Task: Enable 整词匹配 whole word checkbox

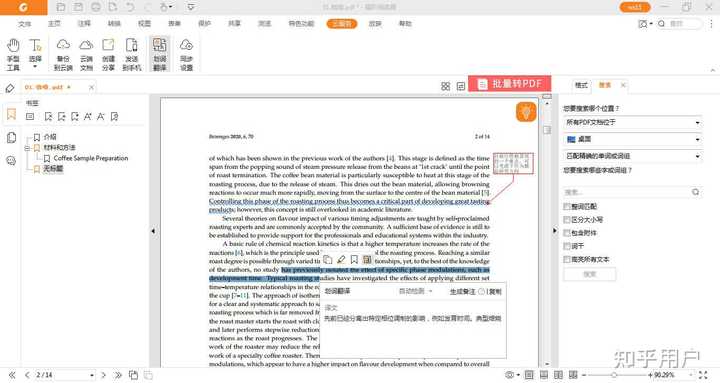Action: coord(567,207)
